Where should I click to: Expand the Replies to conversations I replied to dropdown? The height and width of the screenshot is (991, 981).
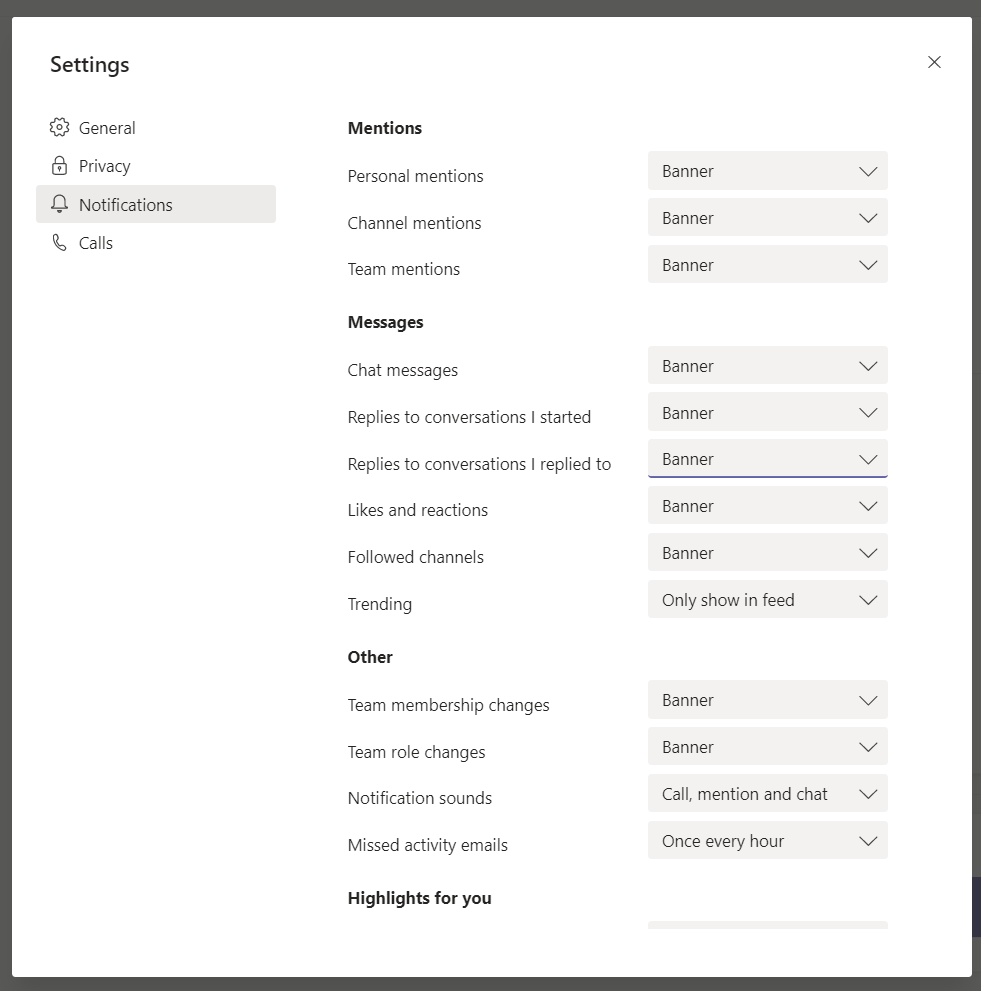point(767,459)
